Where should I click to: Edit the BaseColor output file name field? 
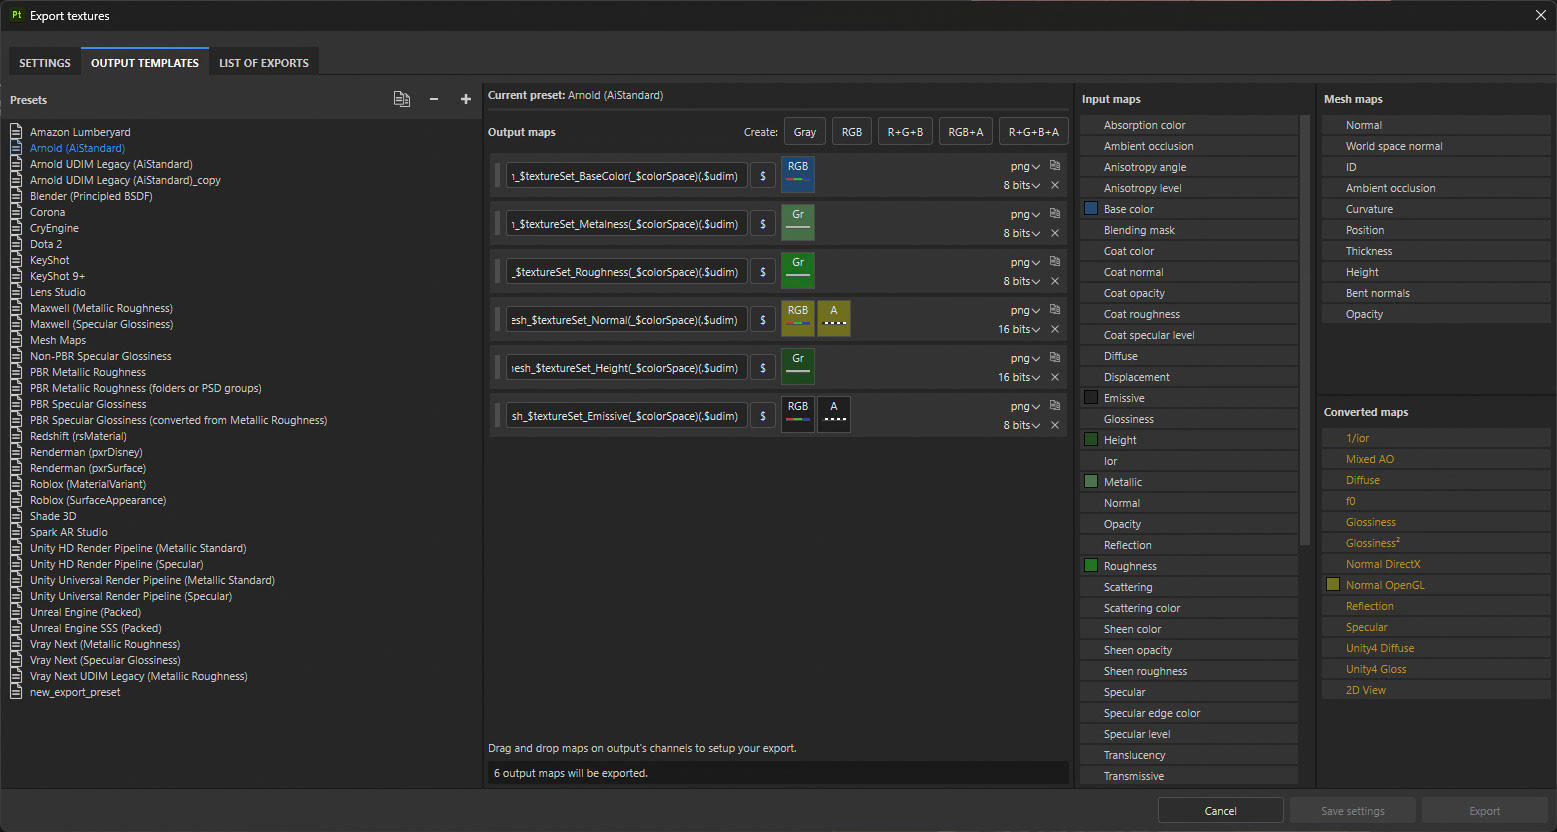(627, 176)
